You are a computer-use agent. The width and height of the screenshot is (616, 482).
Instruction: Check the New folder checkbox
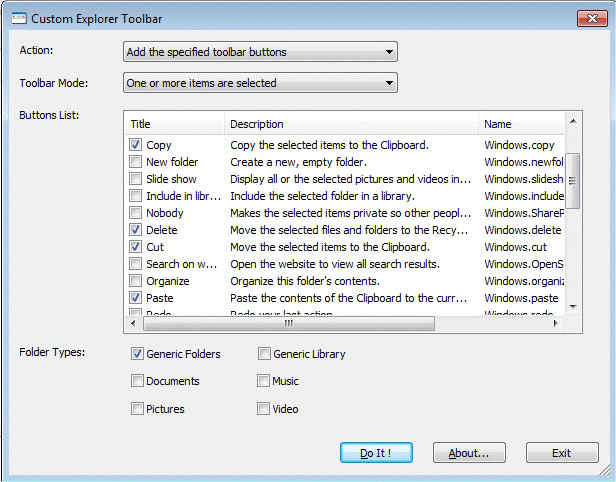136,161
